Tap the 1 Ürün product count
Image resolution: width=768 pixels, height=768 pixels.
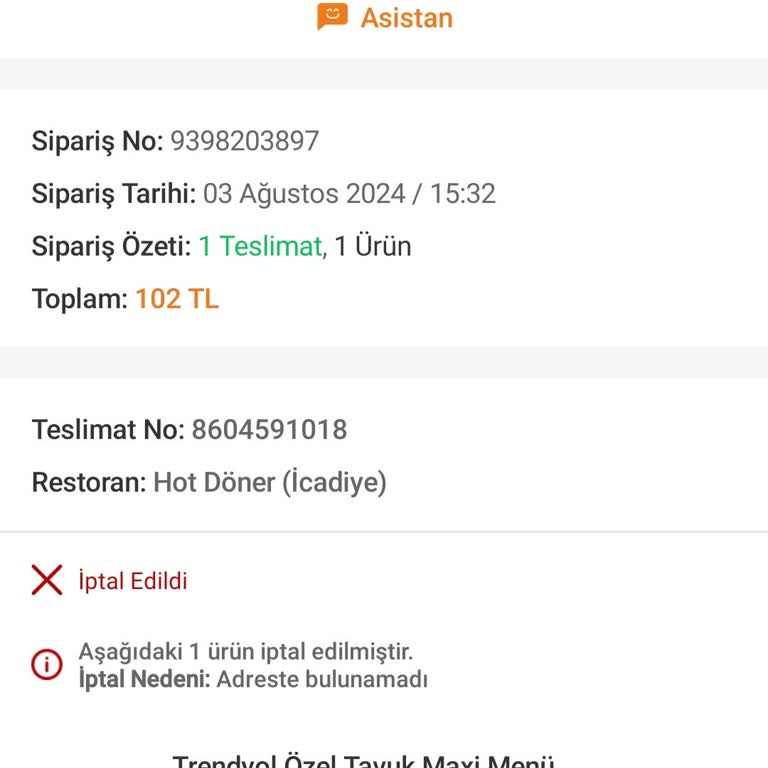point(373,246)
